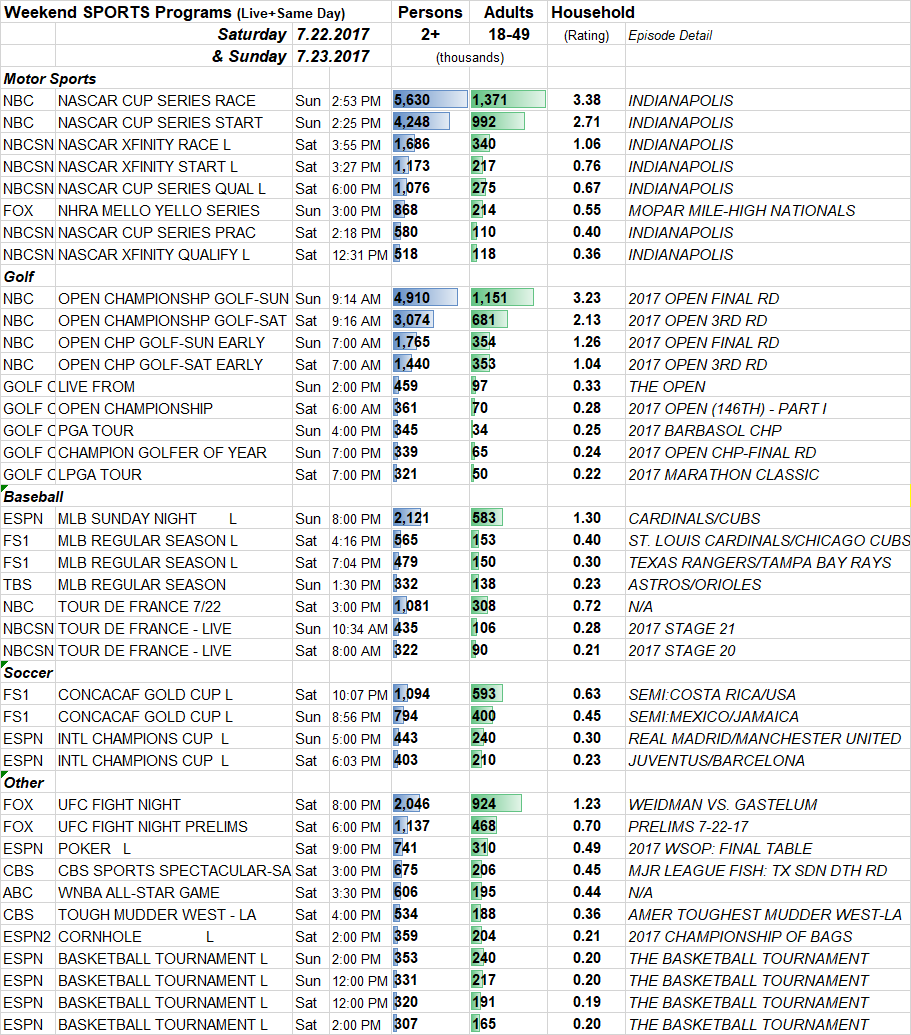Click 'OPEN CHAMPIONSHP GOLF-SUN' cell

pos(173,298)
